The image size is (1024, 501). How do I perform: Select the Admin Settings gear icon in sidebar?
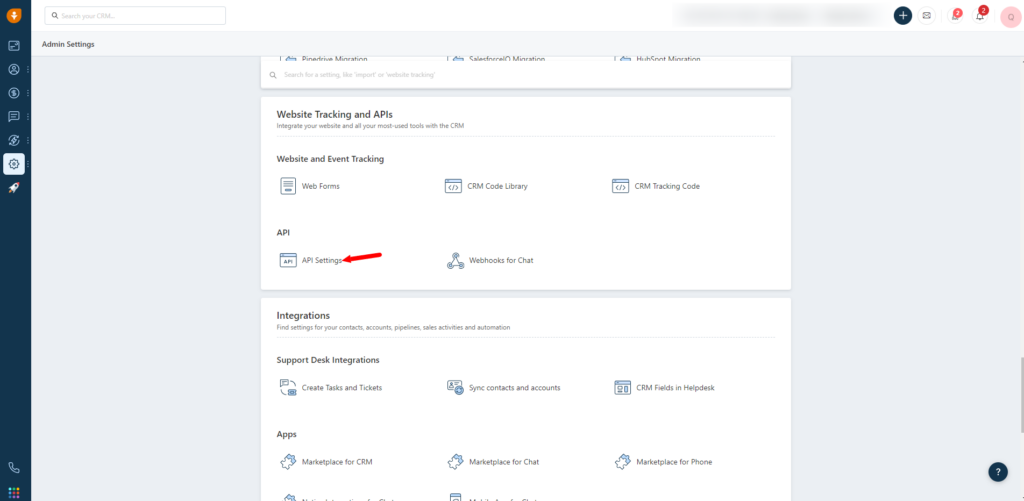(14, 164)
